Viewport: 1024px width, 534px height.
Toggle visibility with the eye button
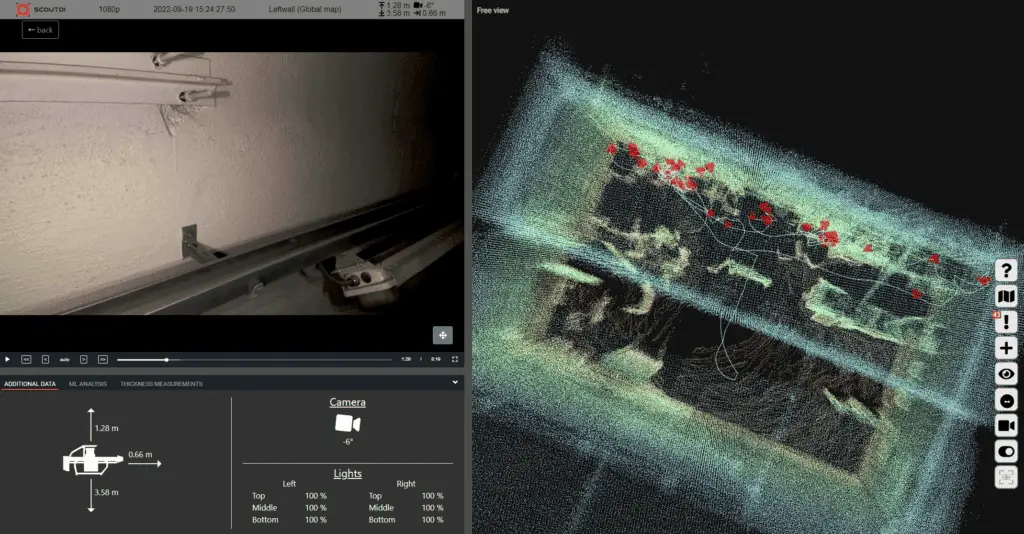pos(1006,374)
